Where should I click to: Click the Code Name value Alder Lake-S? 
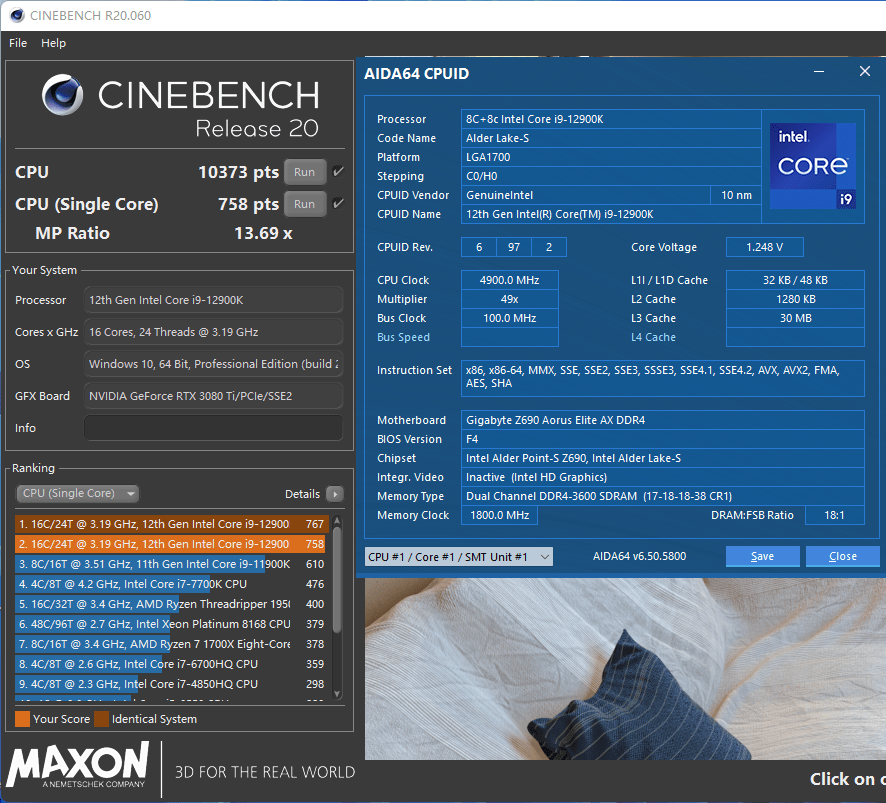pos(611,138)
